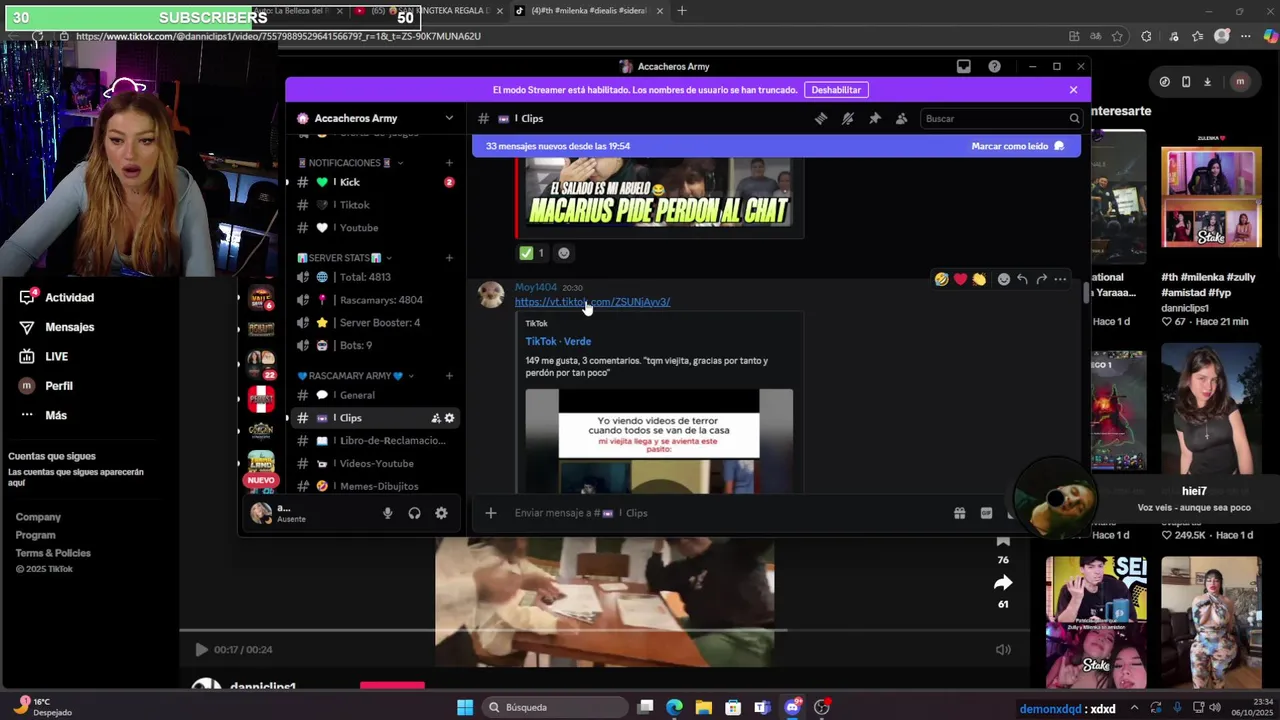This screenshot has width=1280, height=720.
Task: Toggle TikTok video volume speaker
Action: pos(1003,649)
